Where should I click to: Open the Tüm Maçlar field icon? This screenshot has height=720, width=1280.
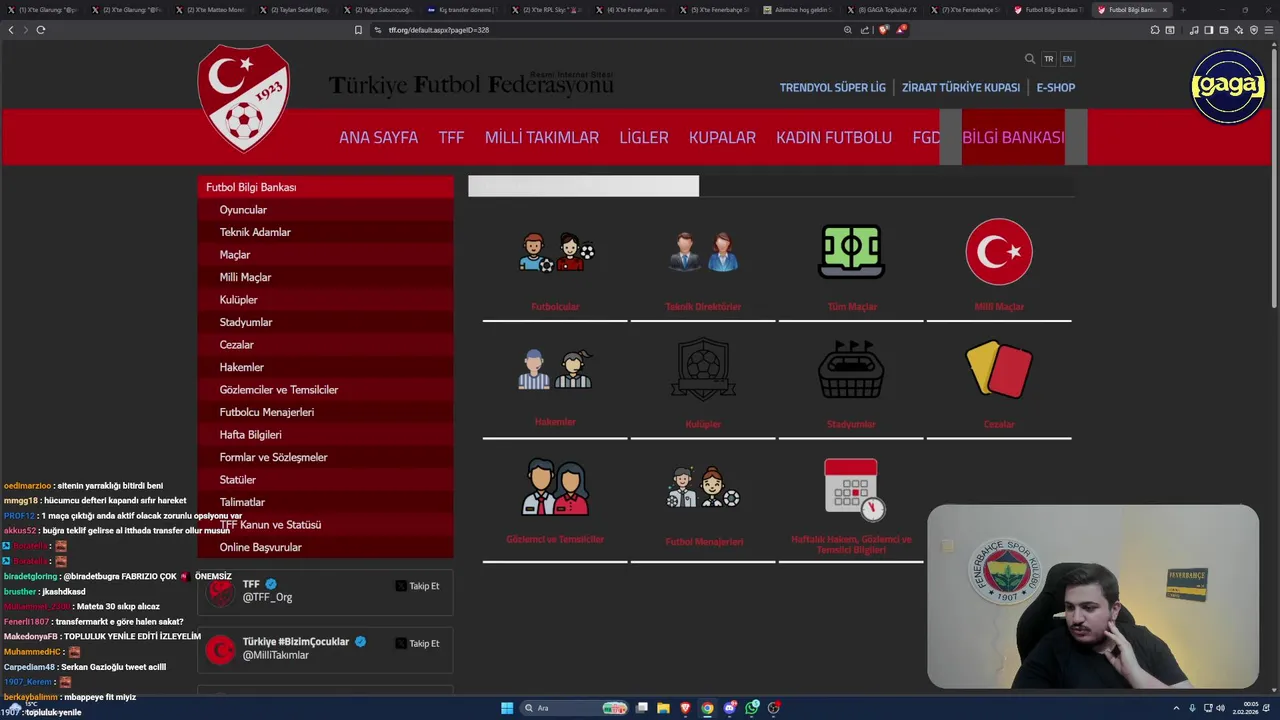click(851, 252)
